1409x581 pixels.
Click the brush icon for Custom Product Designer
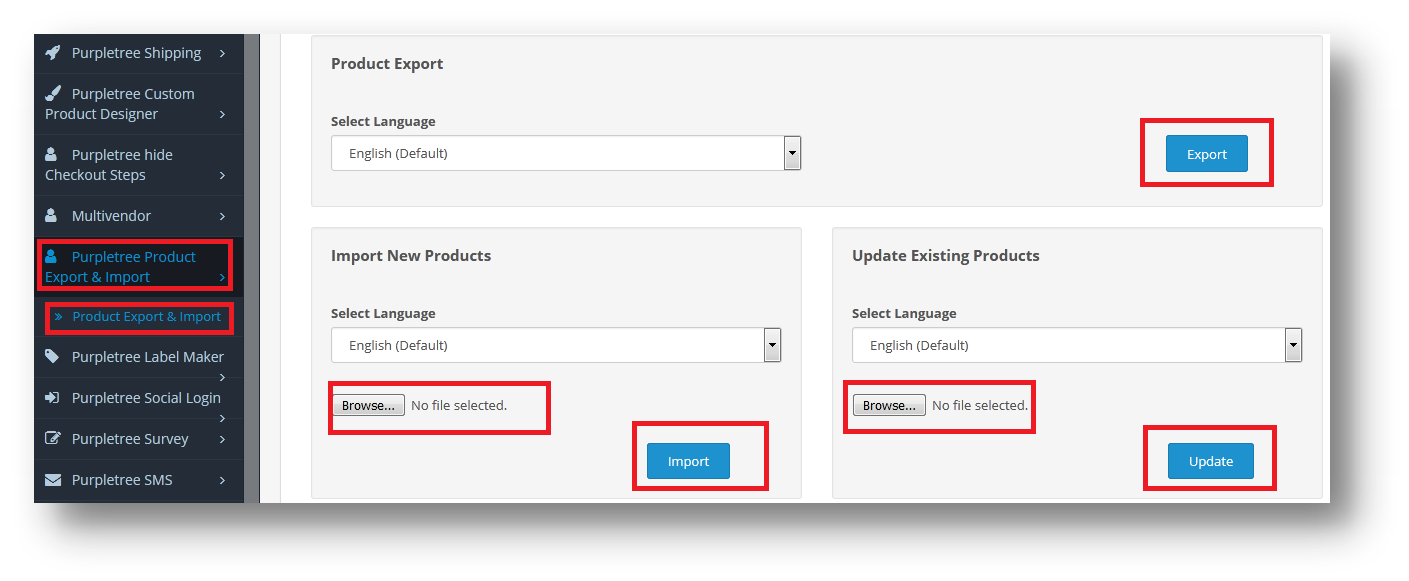53,94
